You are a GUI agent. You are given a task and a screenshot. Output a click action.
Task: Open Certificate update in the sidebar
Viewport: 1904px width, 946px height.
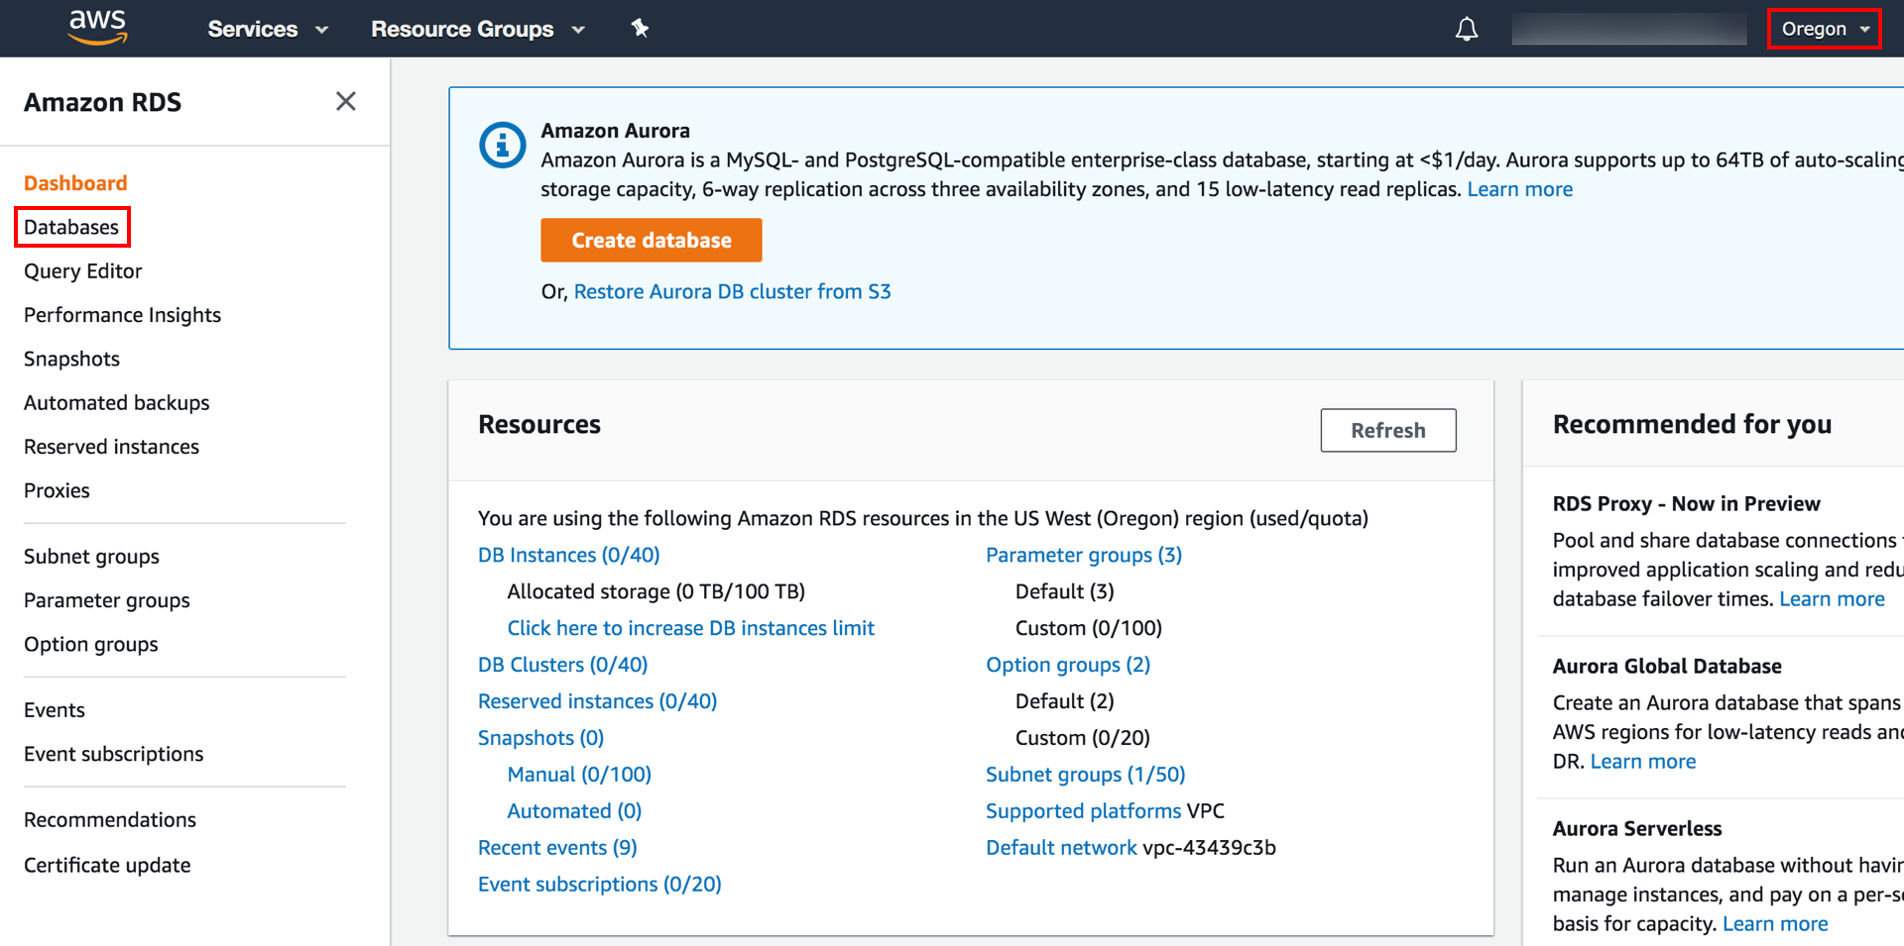pyautogui.click(x=107, y=865)
